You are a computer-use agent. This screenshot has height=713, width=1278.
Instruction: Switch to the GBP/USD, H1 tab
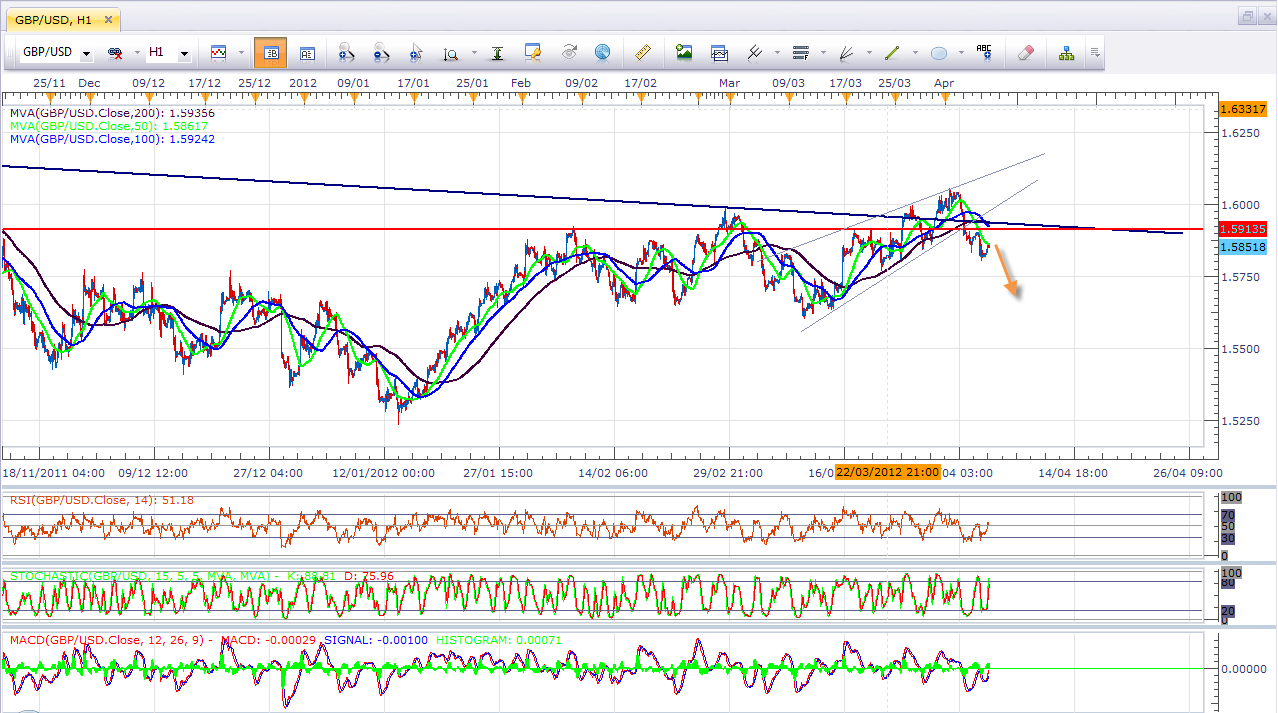(x=61, y=19)
